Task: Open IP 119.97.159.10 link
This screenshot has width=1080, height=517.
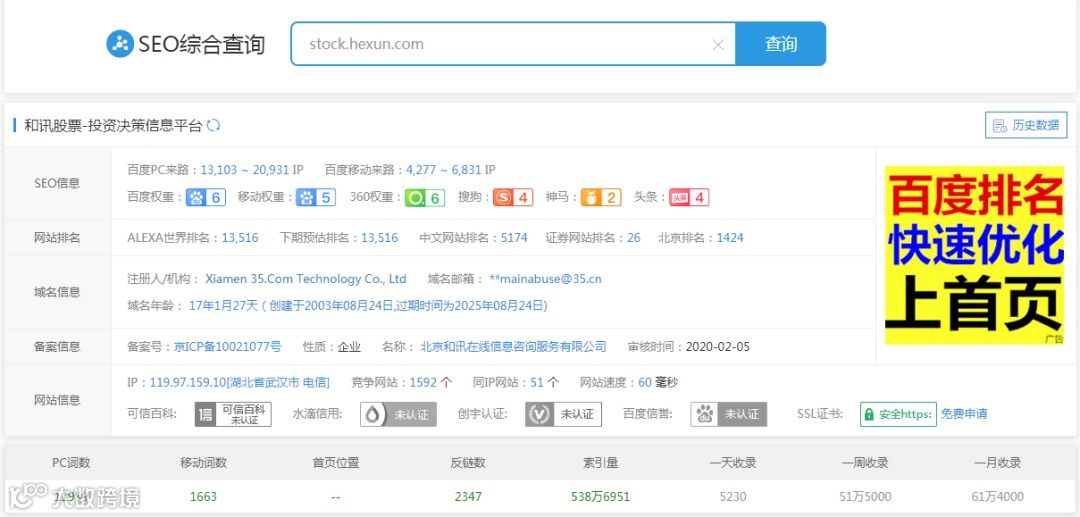Action: (239, 382)
